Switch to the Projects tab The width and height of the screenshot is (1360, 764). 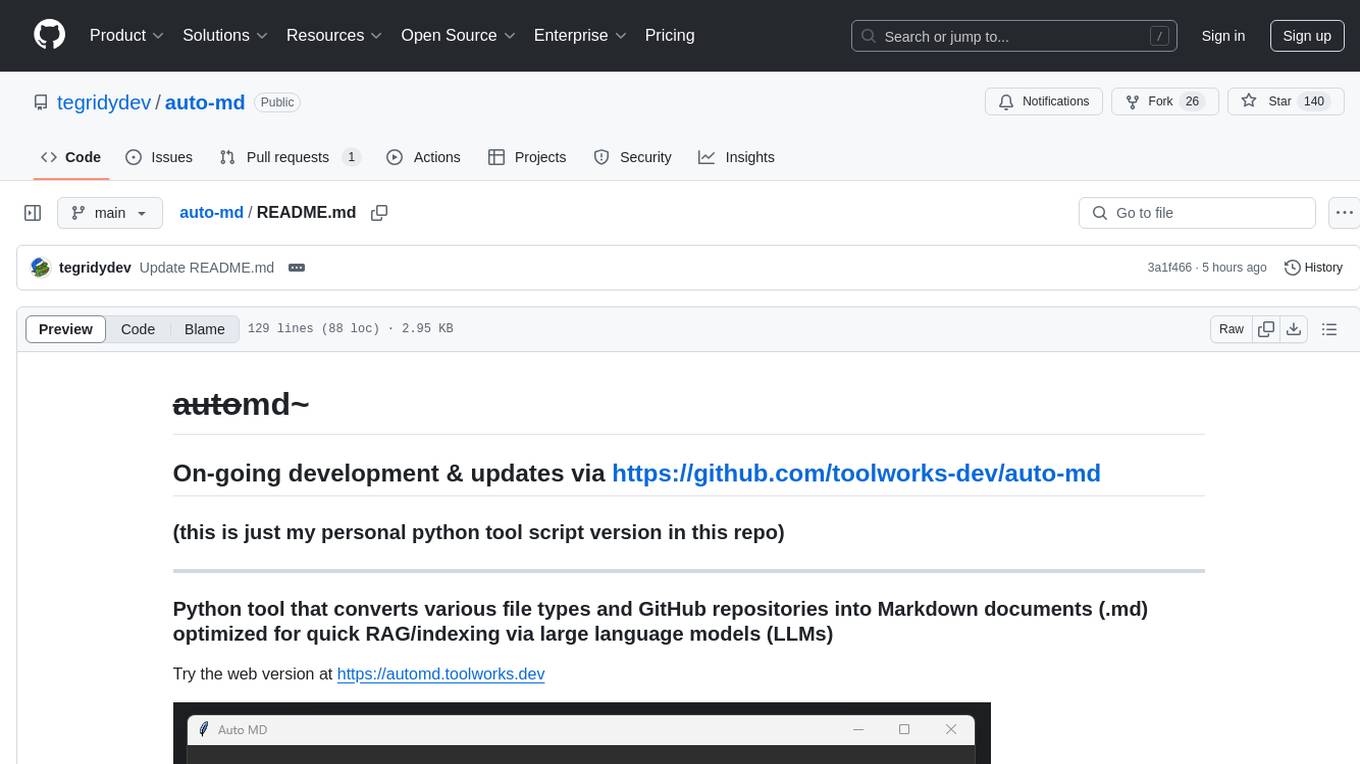click(527, 157)
